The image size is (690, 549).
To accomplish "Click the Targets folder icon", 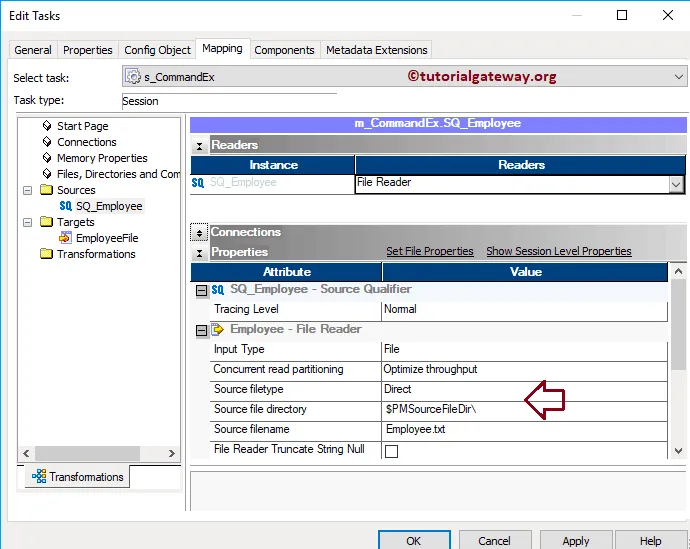I will [x=46, y=221].
